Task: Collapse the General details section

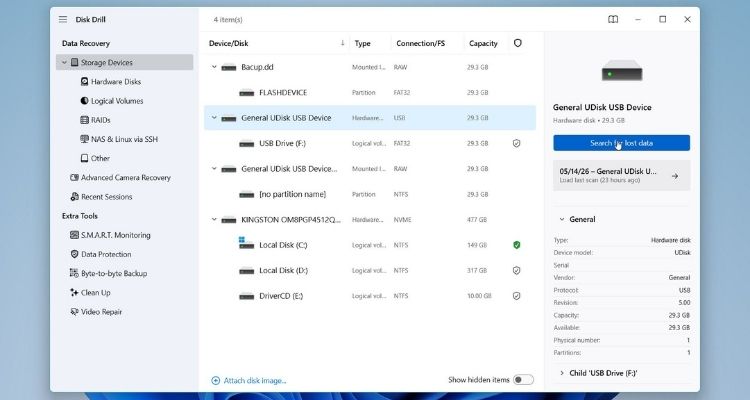Action: point(562,219)
